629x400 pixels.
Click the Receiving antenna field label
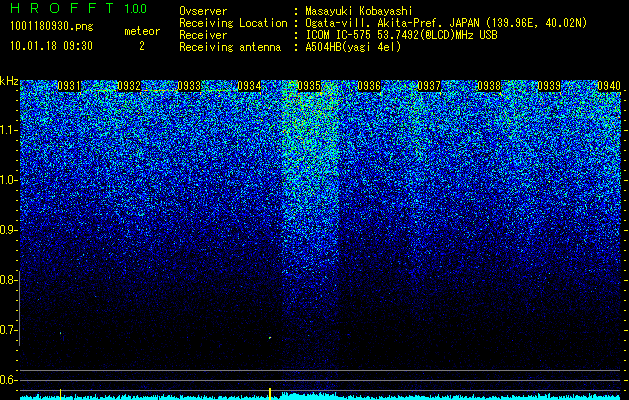coord(230,47)
